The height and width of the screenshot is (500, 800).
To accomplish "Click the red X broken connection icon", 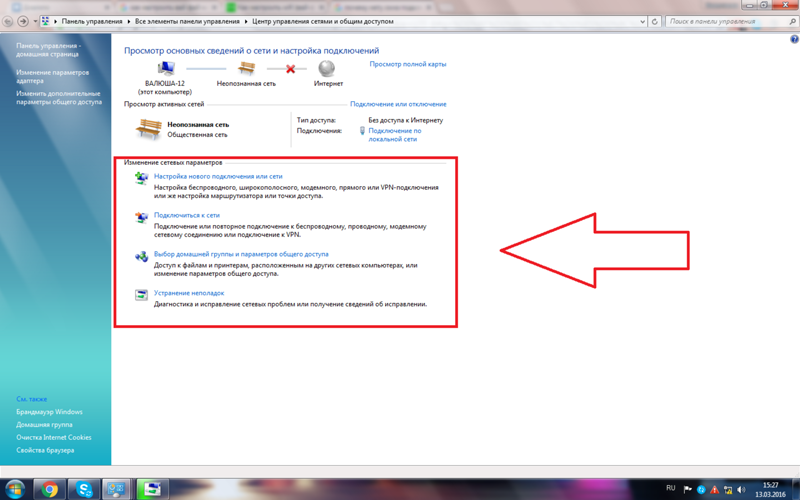I will 290,68.
